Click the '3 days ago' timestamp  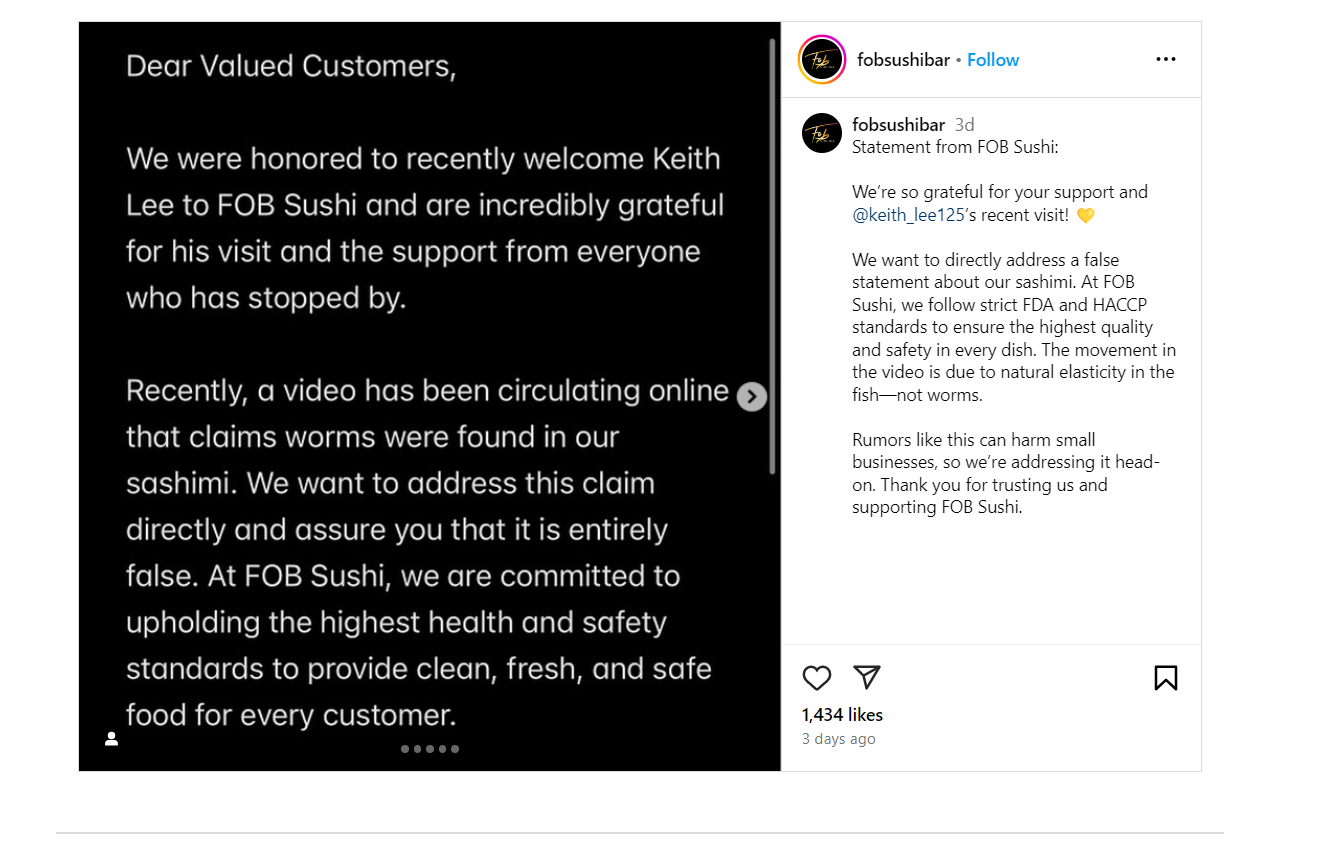(x=838, y=739)
